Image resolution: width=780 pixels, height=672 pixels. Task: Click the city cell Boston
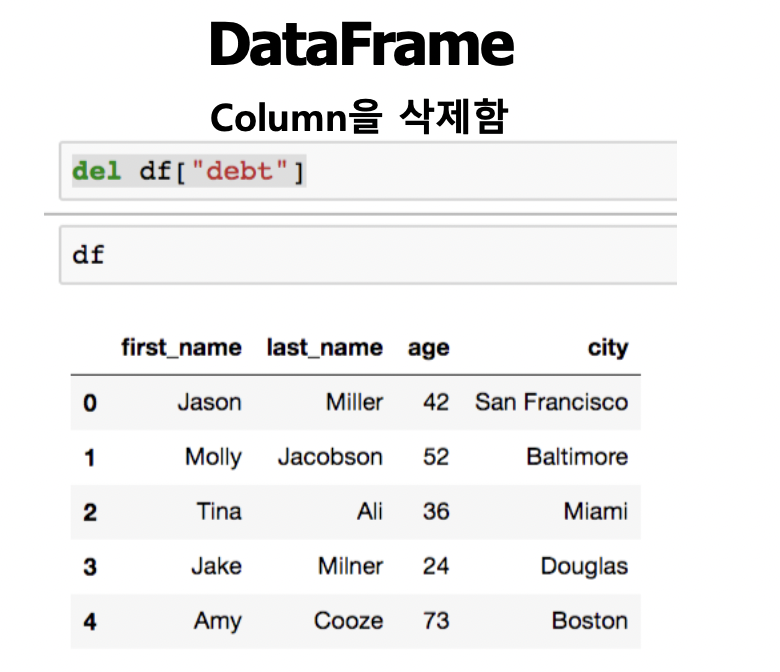(590, 621)
